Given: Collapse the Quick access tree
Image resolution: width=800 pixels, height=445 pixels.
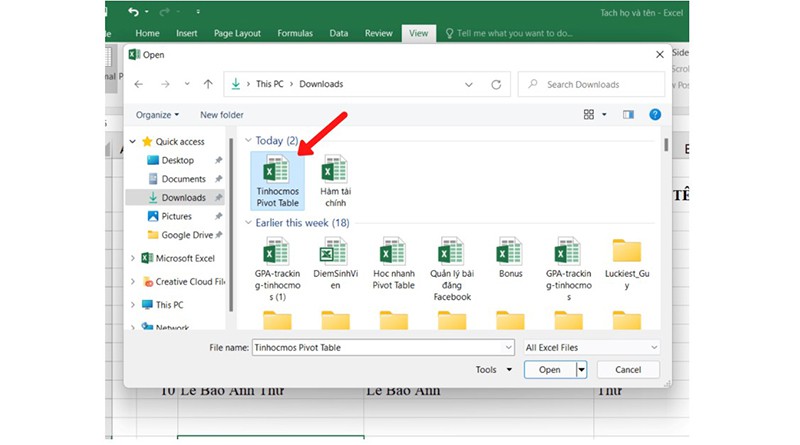Looking at the screenshot, I should [133, 141].
